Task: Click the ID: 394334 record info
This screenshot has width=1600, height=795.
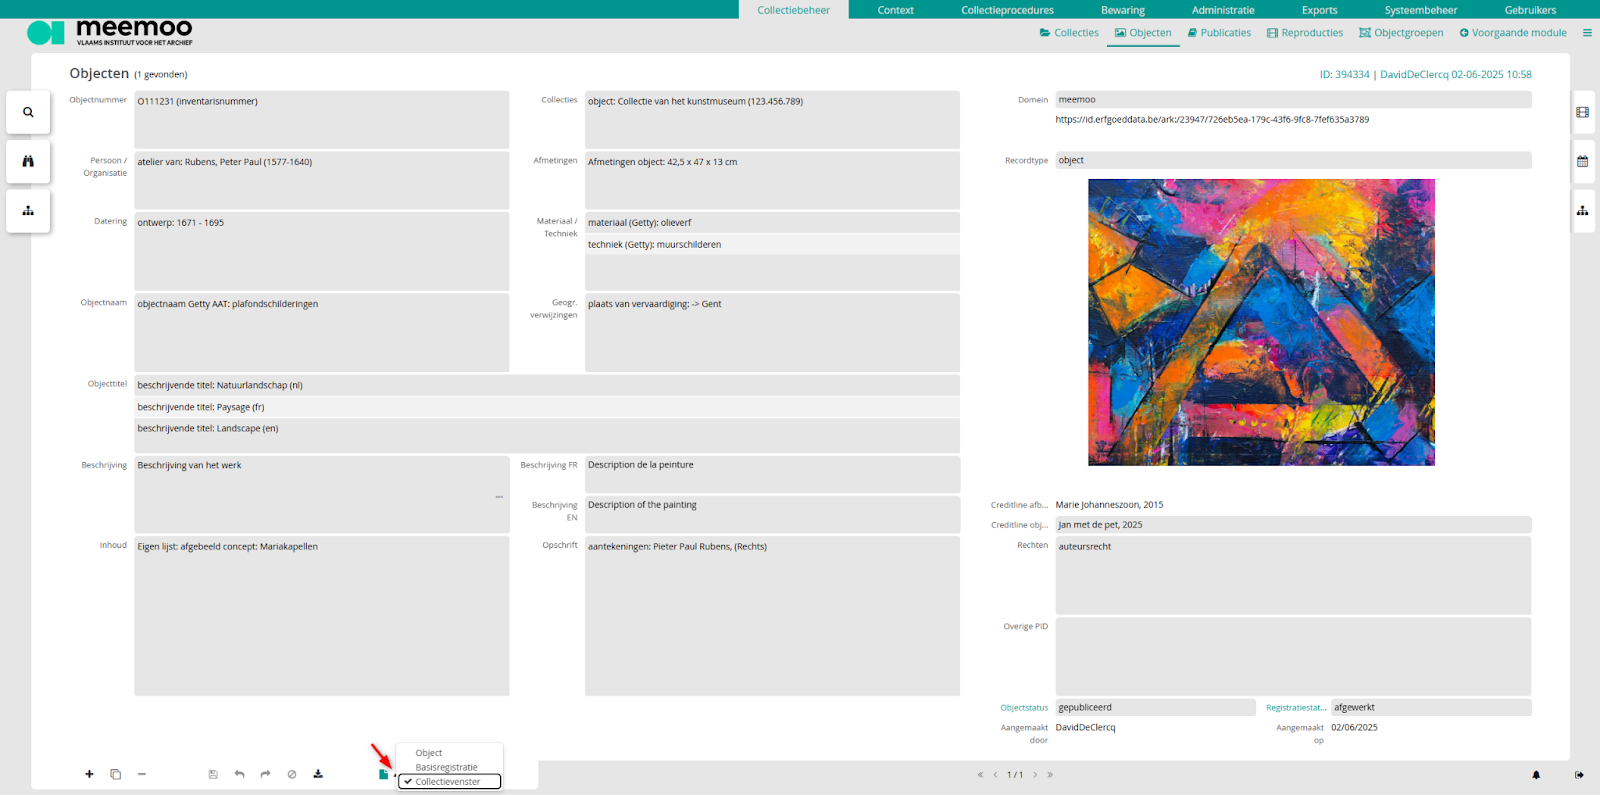Action: coord(1344,75)
